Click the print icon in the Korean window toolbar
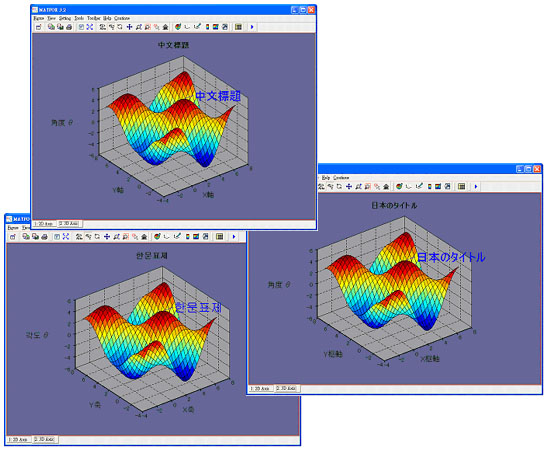Image resolution: width=550 pixels, height=453 pixels. [x=45, y=237]
